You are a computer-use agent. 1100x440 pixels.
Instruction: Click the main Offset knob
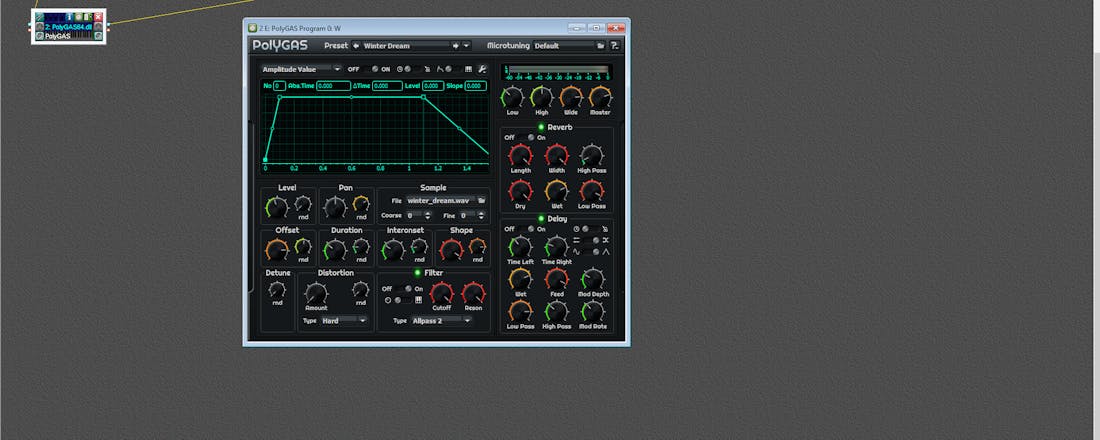click(x=276, y=249)
